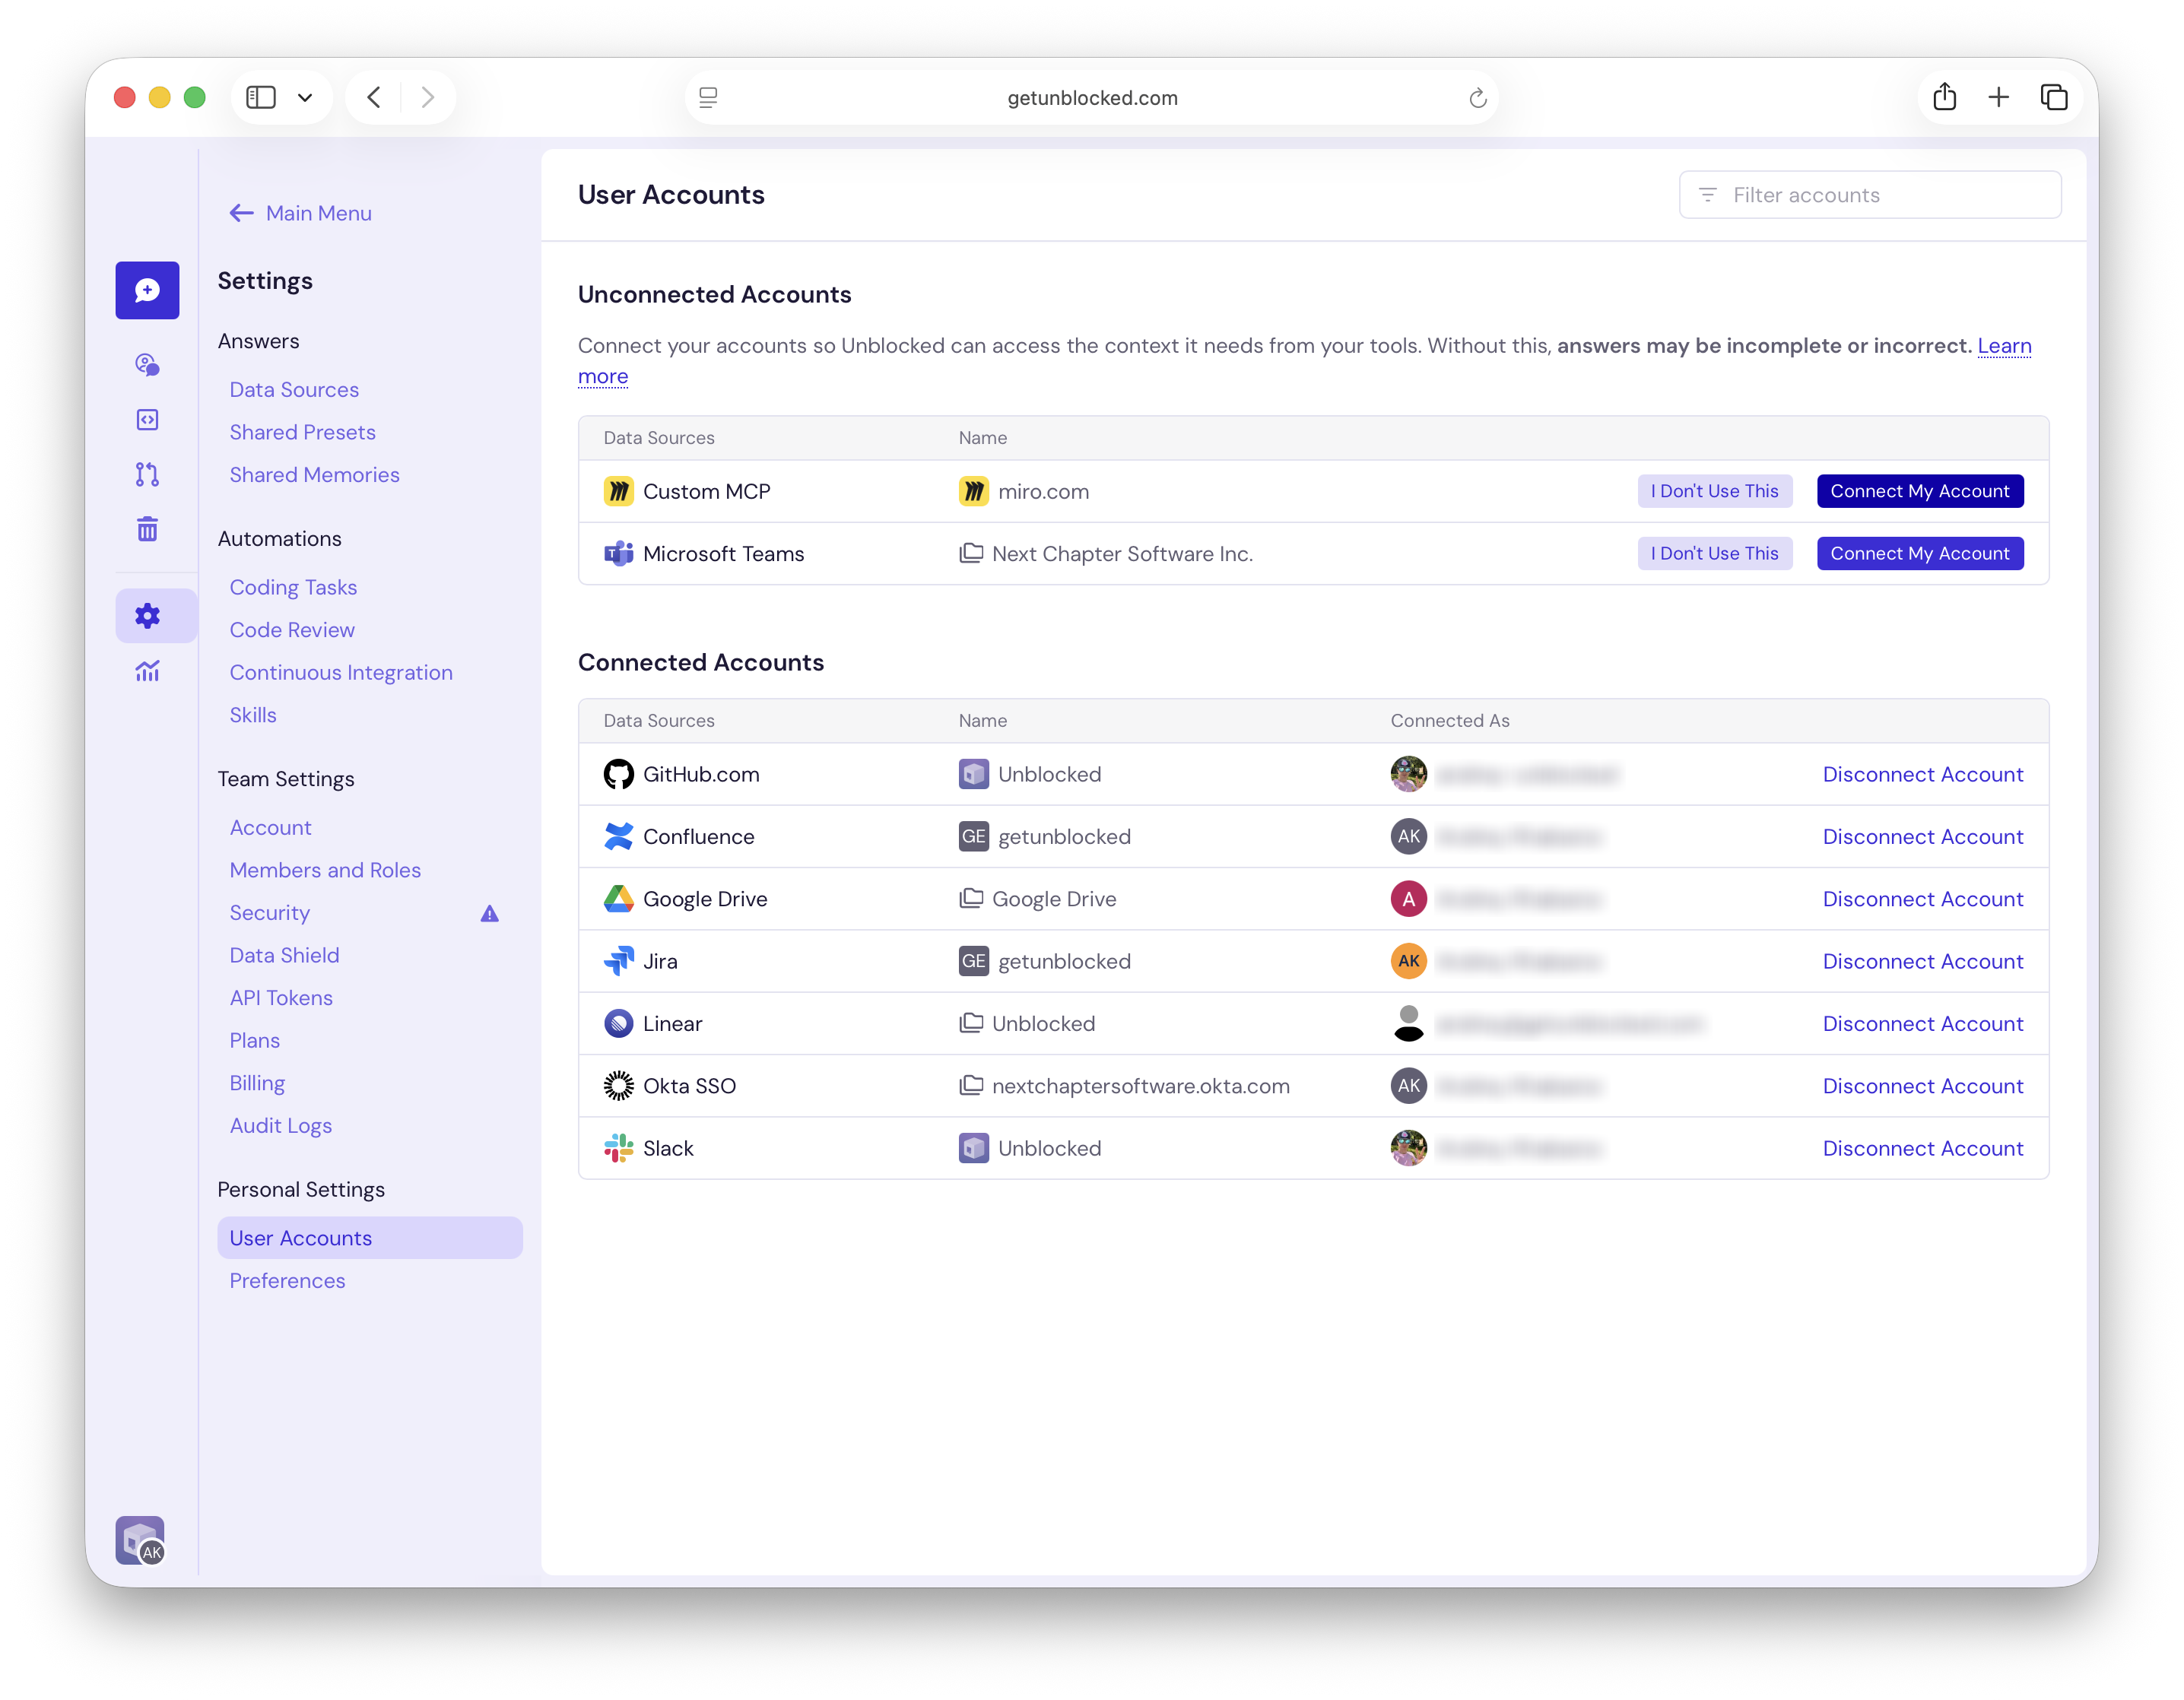Disconnect the Slack account
The width and height of the screenshot is (2184, 1700).
tap(1922, 1148)
